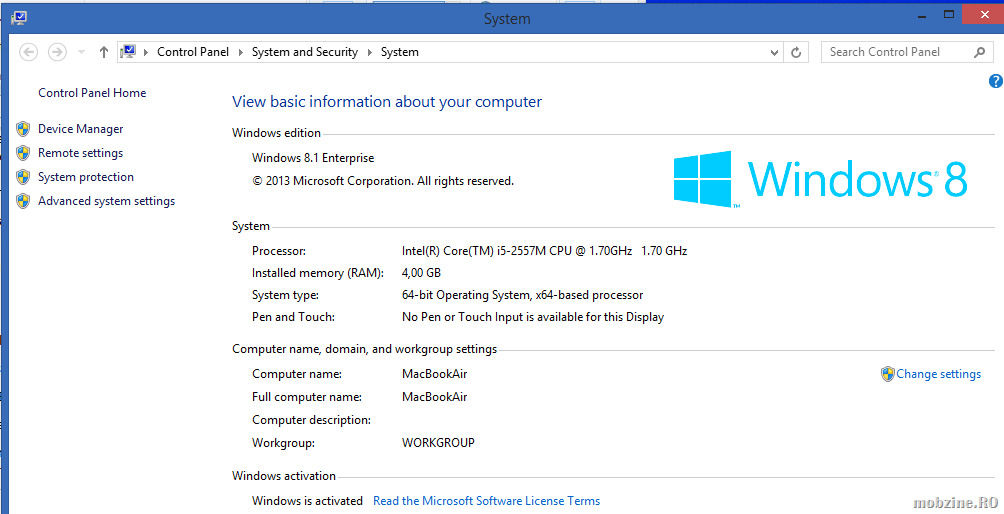Click the System window title bar icon
Viewport: 1004px width, 514px height.
19,18
